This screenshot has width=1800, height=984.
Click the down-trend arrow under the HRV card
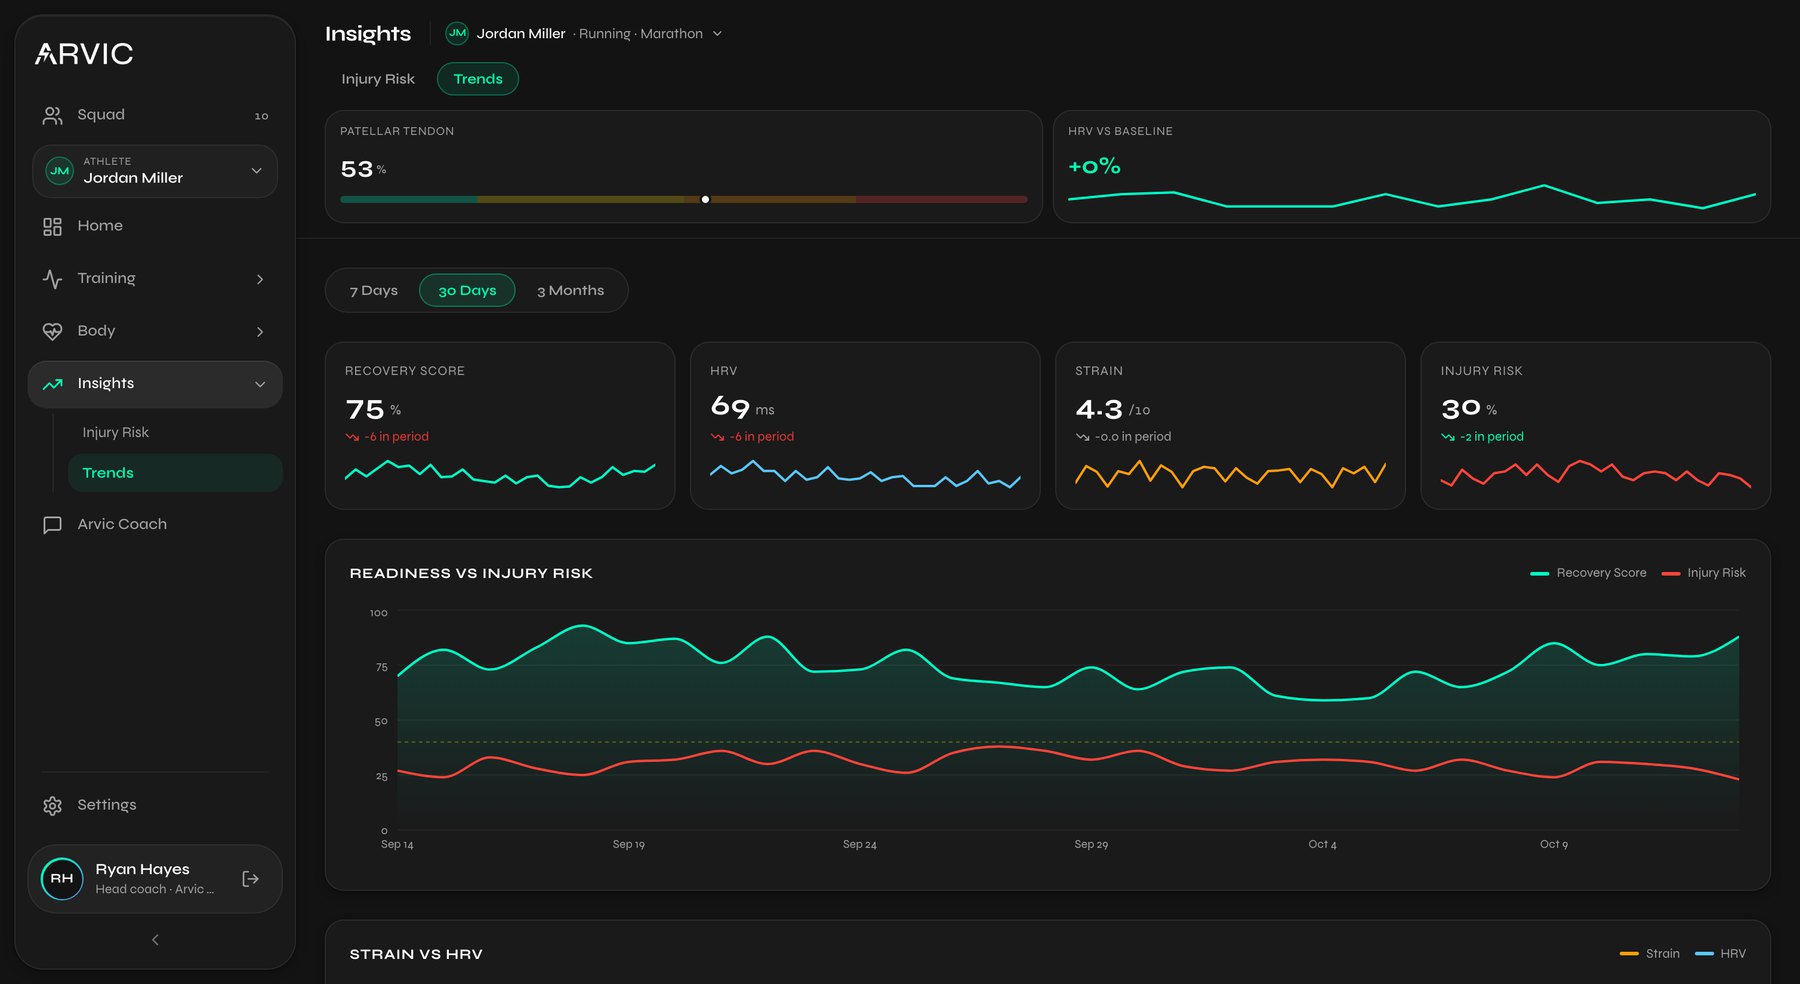click(x=717, y=437)
